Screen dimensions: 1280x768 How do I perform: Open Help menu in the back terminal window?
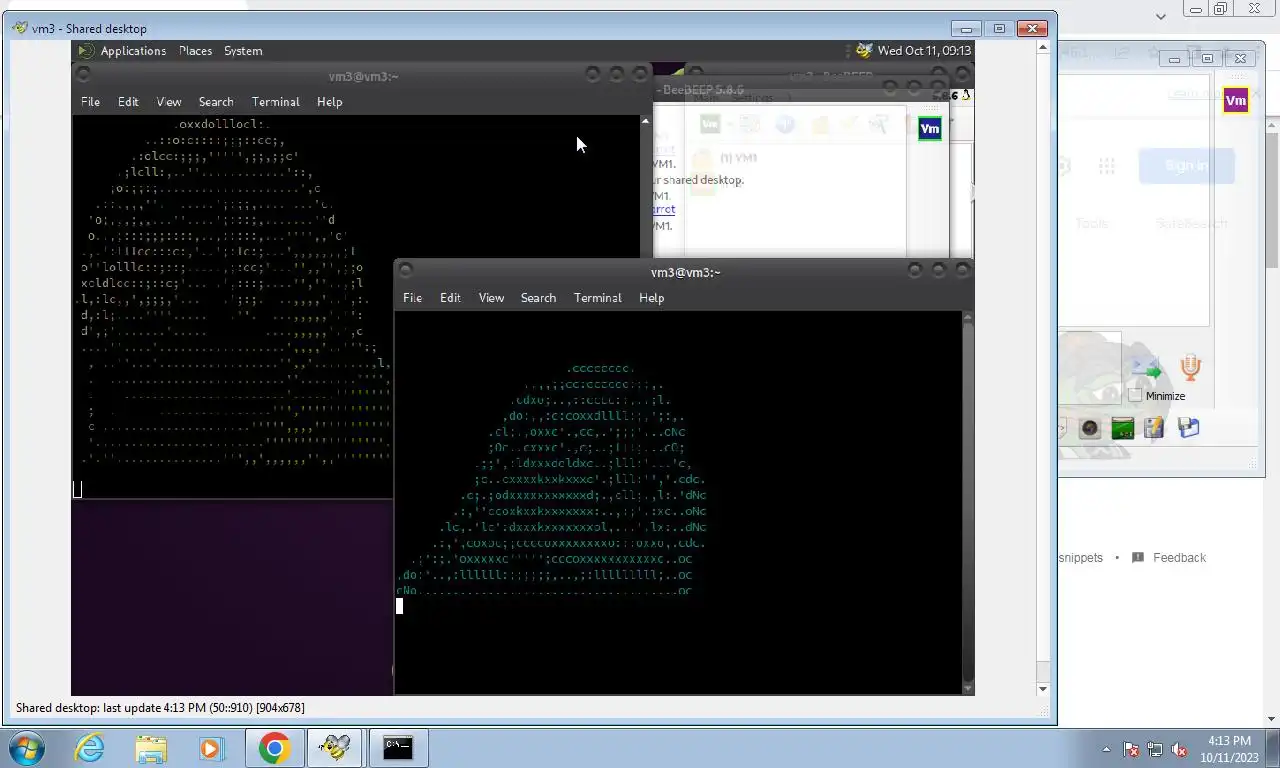tap(329, 102)
